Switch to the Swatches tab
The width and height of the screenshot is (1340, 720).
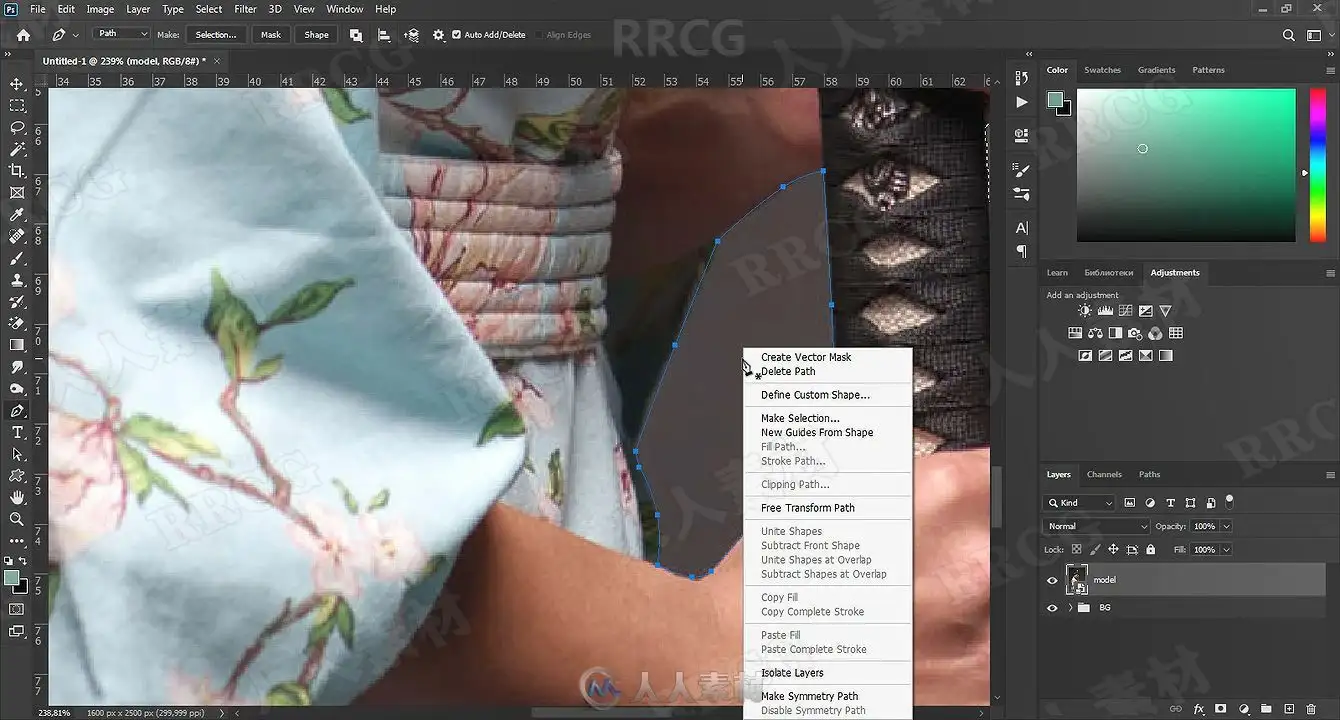click(1102, 70)
